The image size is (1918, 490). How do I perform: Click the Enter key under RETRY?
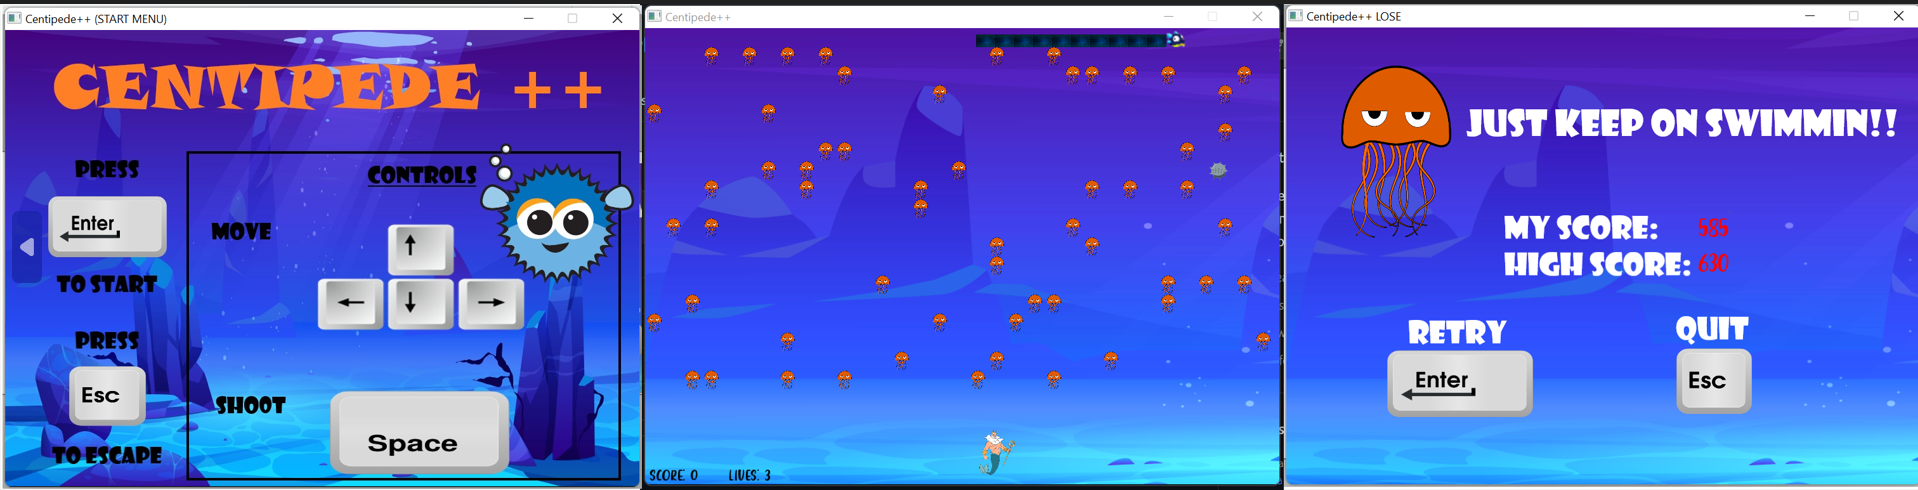pyautogui.click(x=1459, y=383)
